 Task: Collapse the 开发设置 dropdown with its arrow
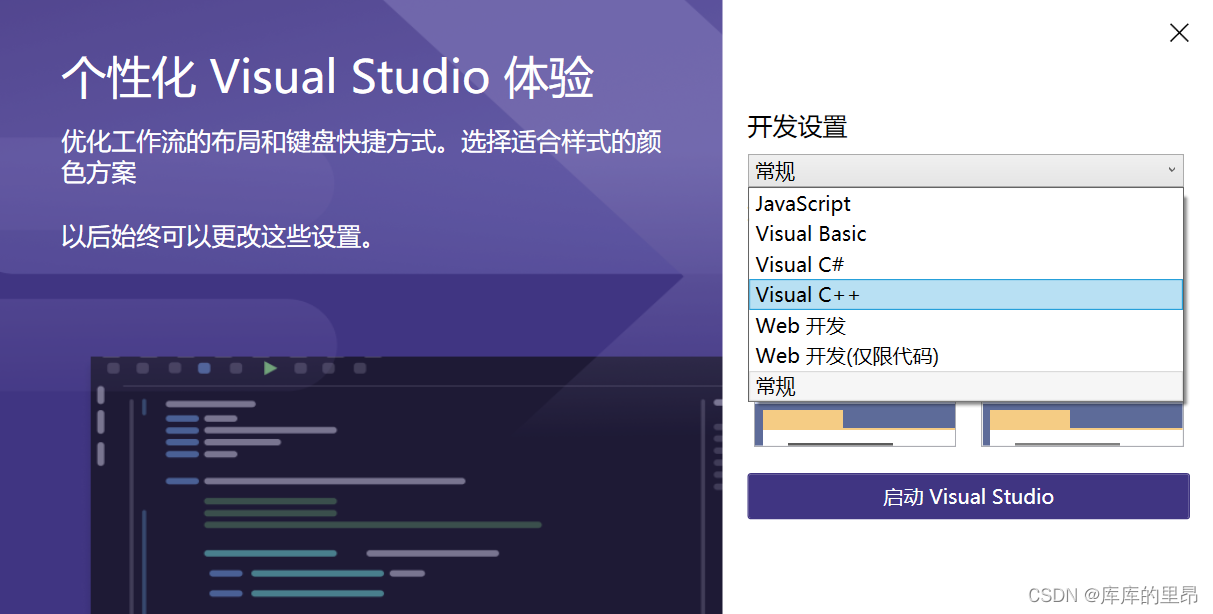click(x=1172, y=170)
